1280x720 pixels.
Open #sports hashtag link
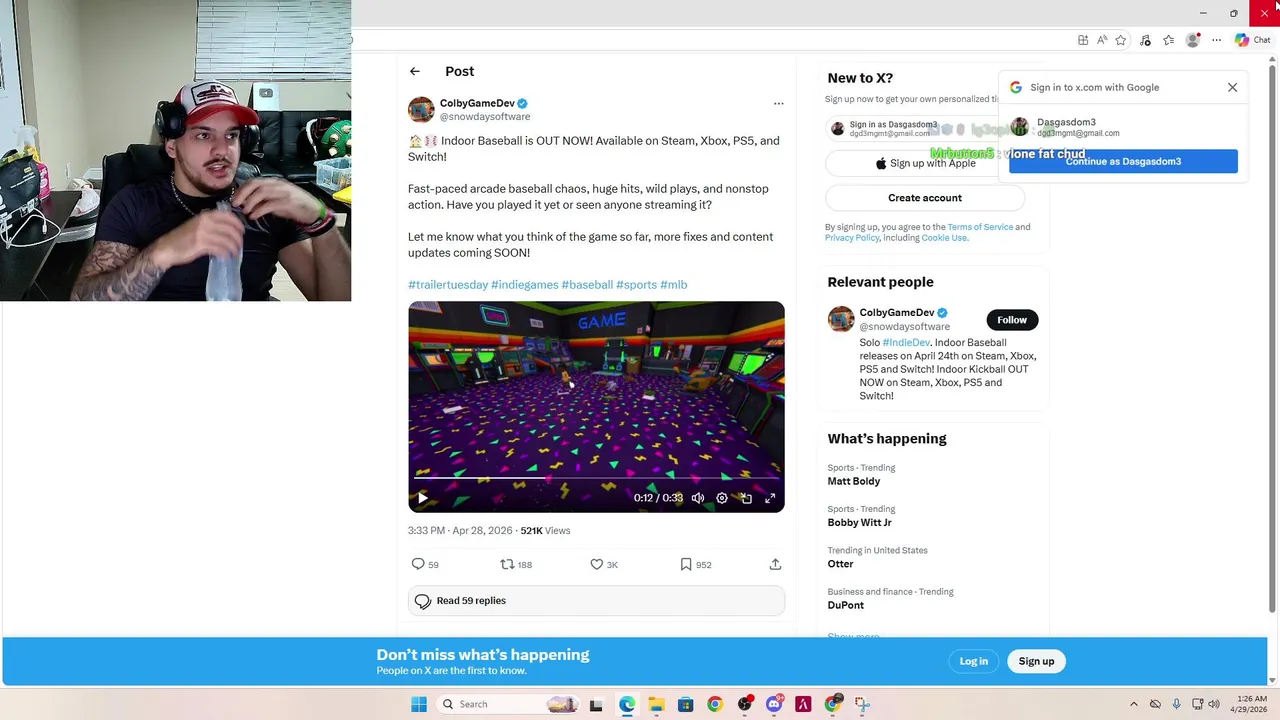(636, 284)
